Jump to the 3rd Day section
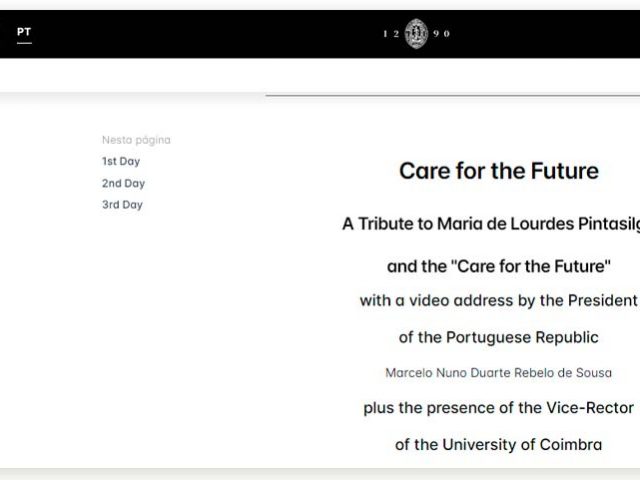The height and width of the screenshot is (480, 640). 122,204
